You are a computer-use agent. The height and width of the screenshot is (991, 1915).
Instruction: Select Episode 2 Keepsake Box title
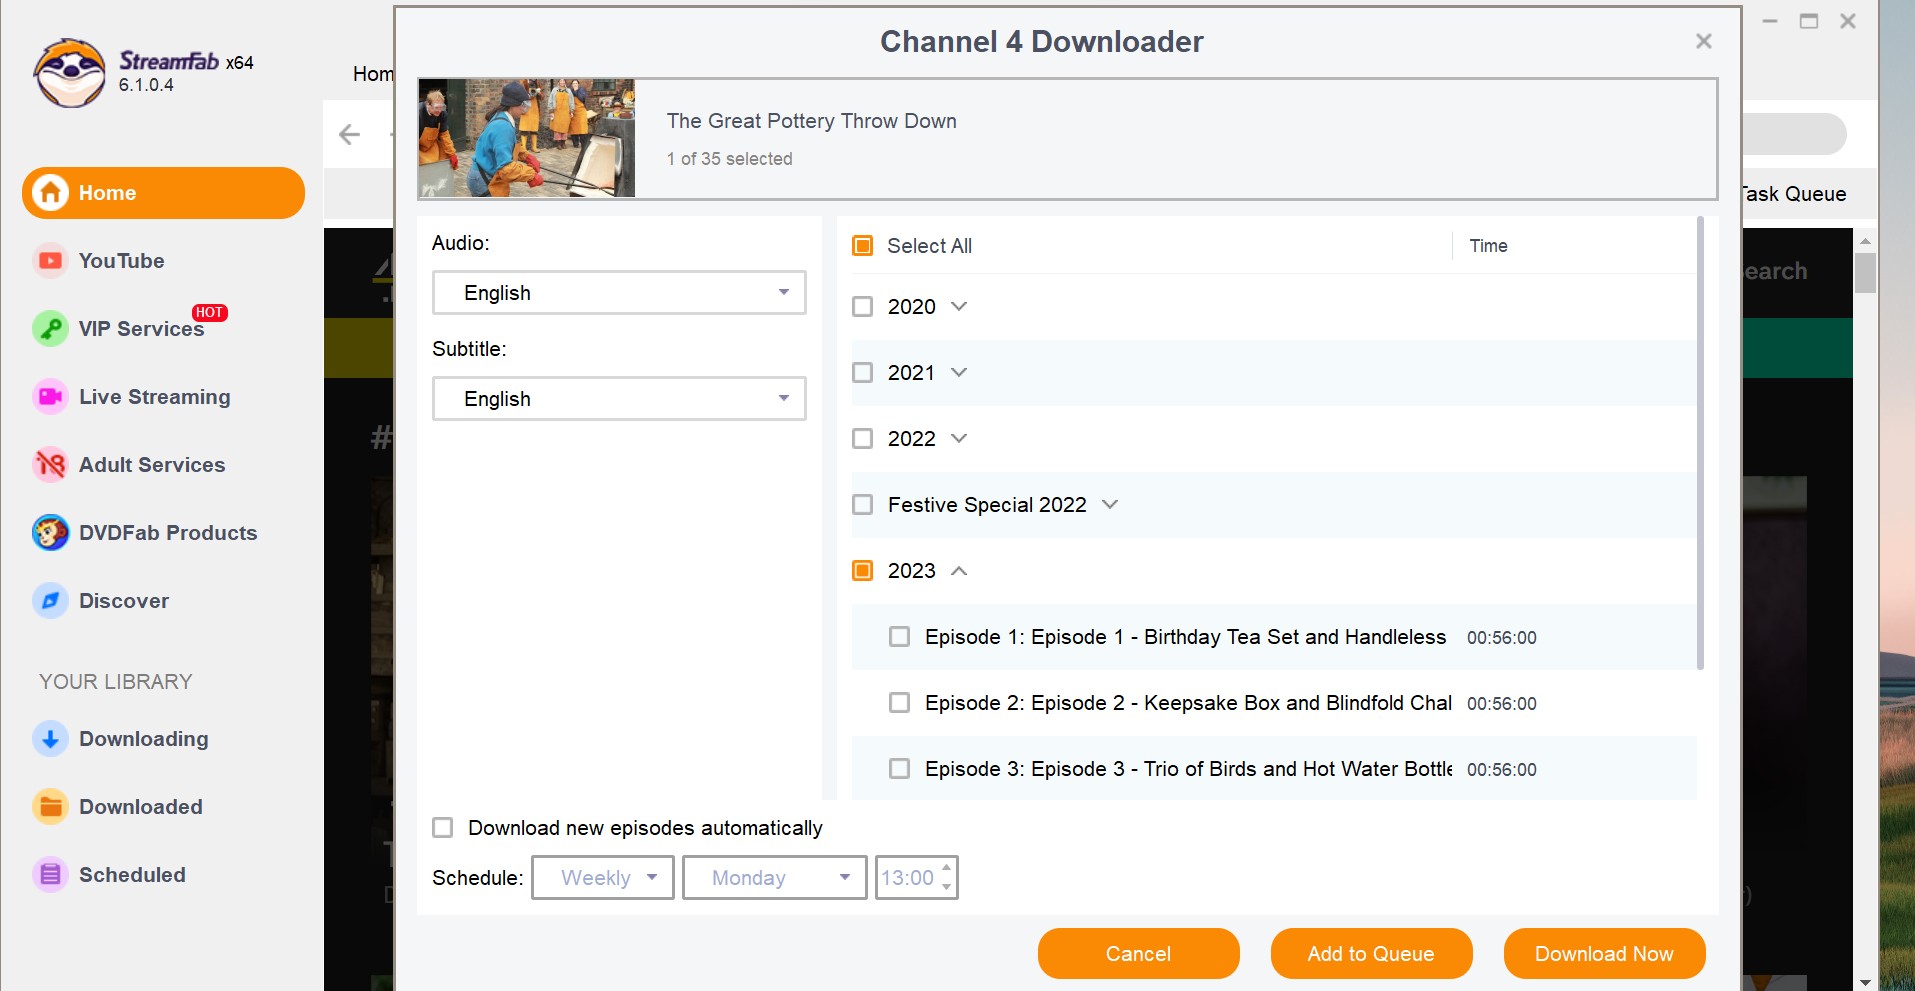click(1188, 703)
